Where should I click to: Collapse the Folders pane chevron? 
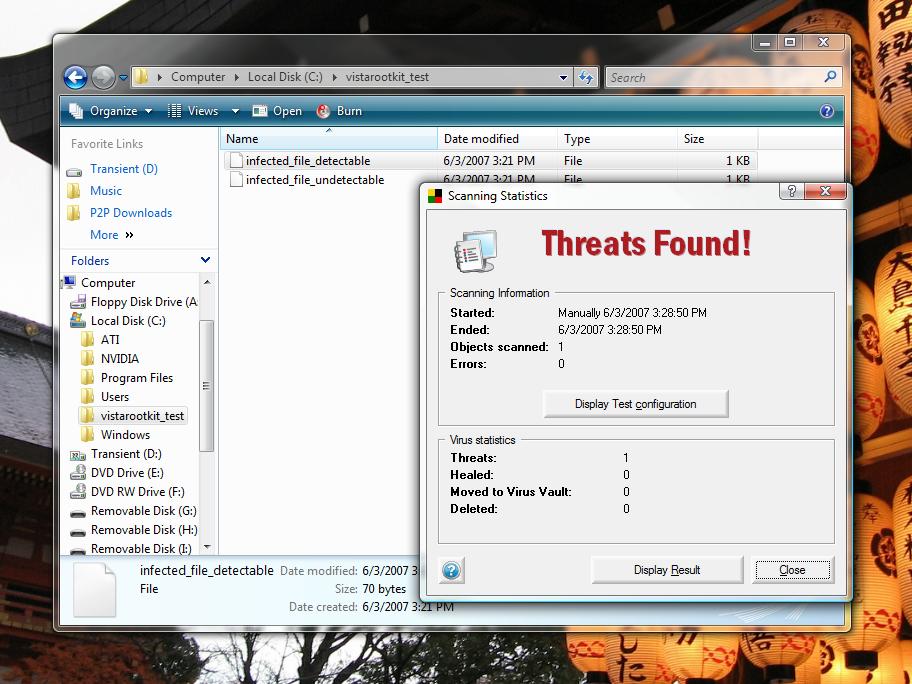205,260
